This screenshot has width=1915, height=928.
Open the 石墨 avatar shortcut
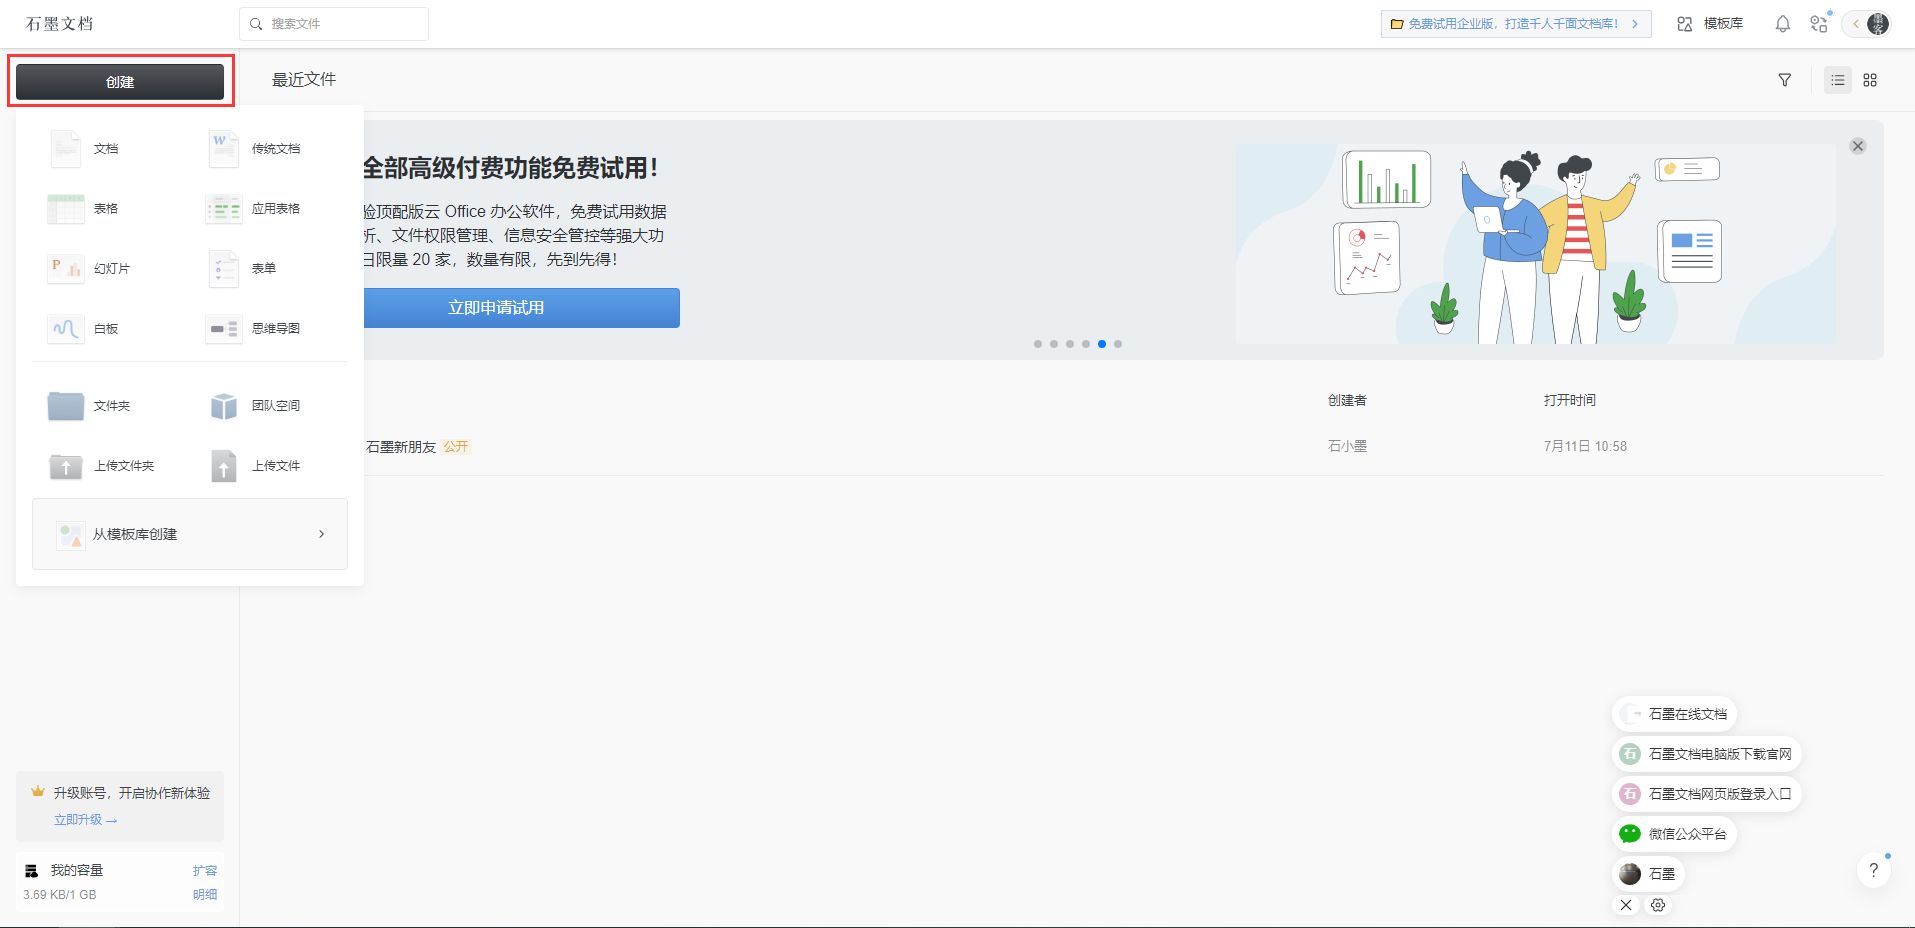pyautogui.click(x=1648, y=874)
